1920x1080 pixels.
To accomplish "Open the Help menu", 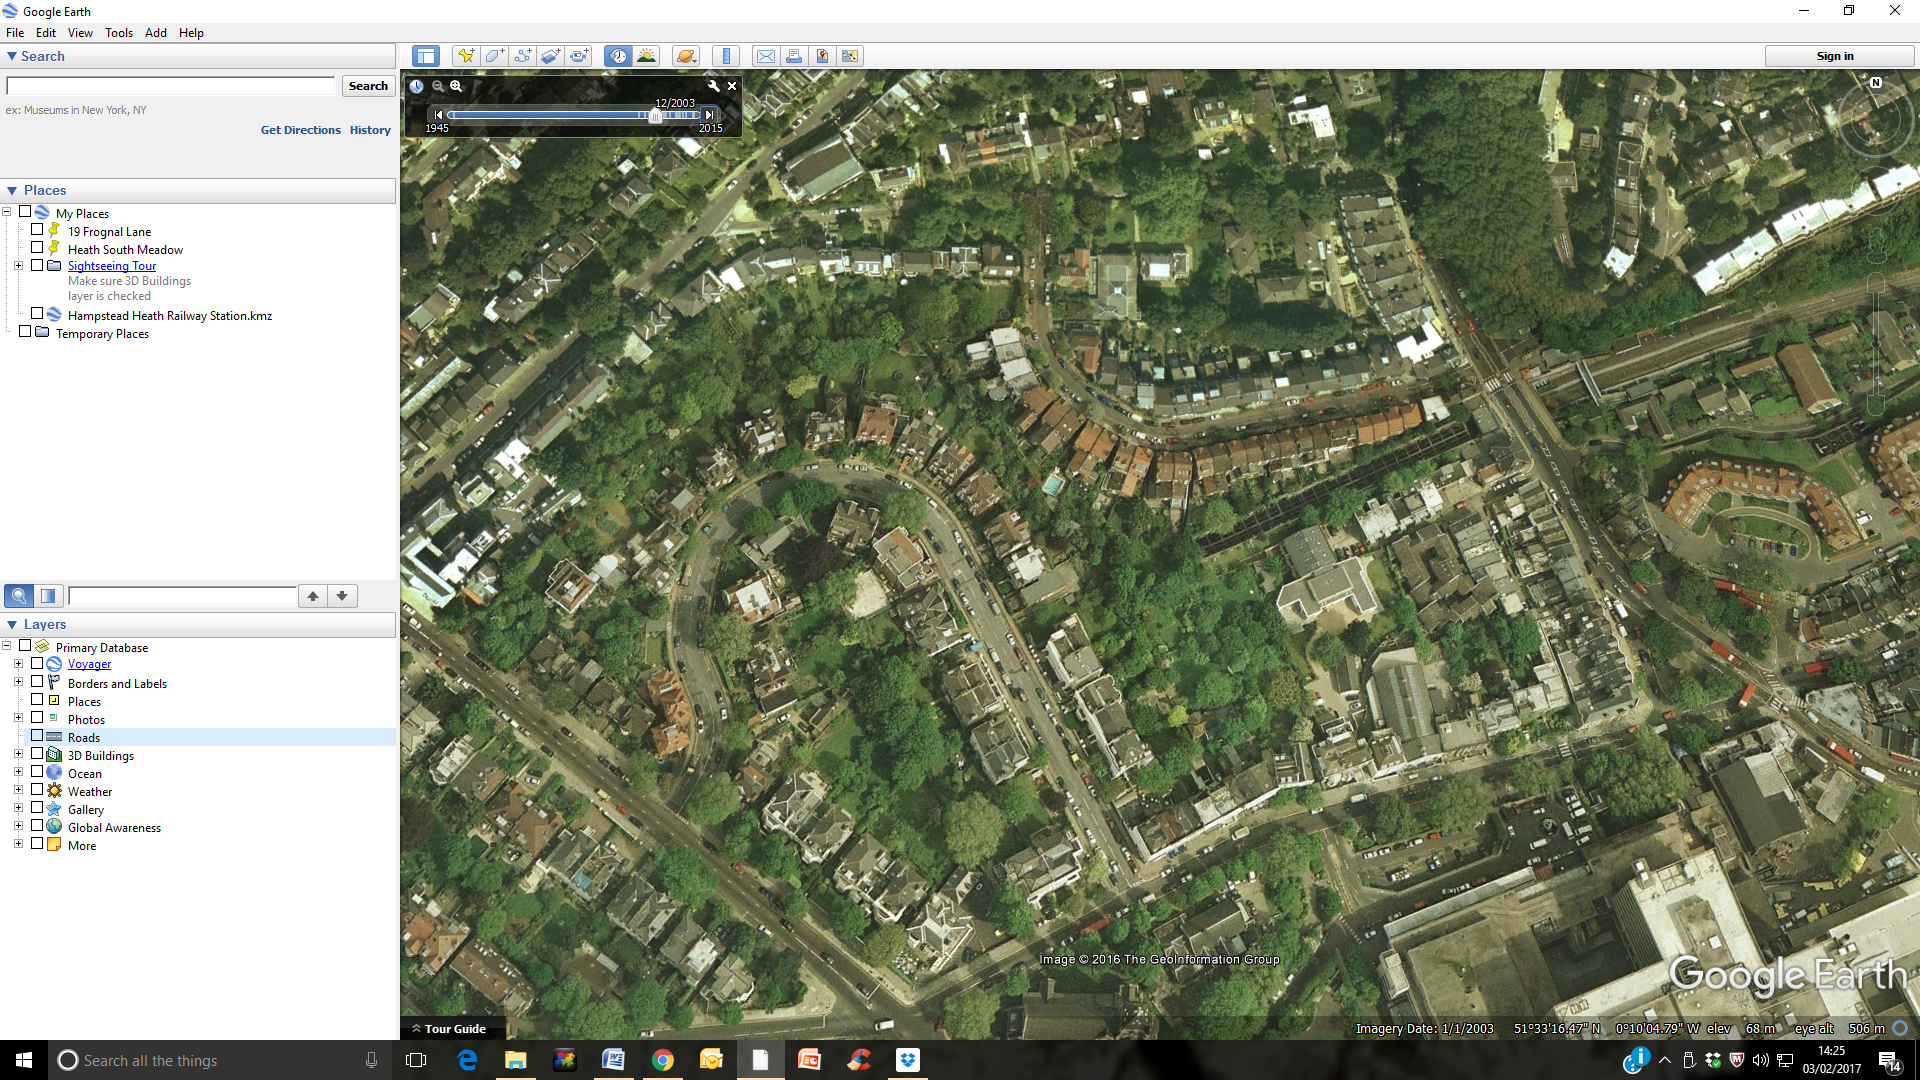I will [191, 32].
